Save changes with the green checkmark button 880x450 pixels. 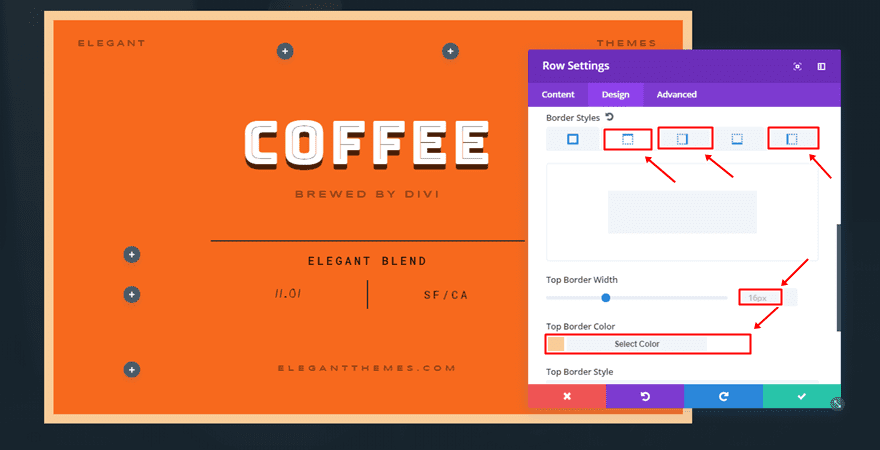tap(801, 396)
